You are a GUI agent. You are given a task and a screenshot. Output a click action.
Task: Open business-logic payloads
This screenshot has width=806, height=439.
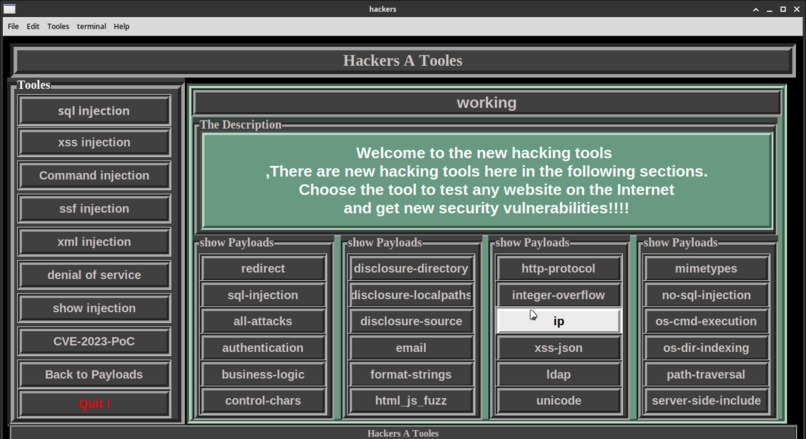(263, 374)
